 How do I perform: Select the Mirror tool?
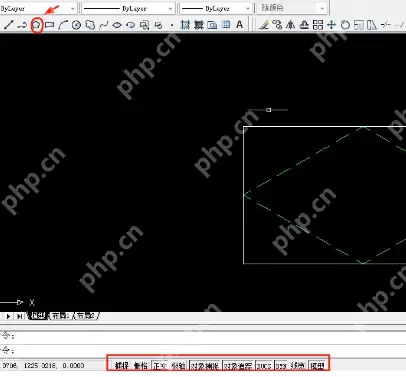[x=291, y=25]
